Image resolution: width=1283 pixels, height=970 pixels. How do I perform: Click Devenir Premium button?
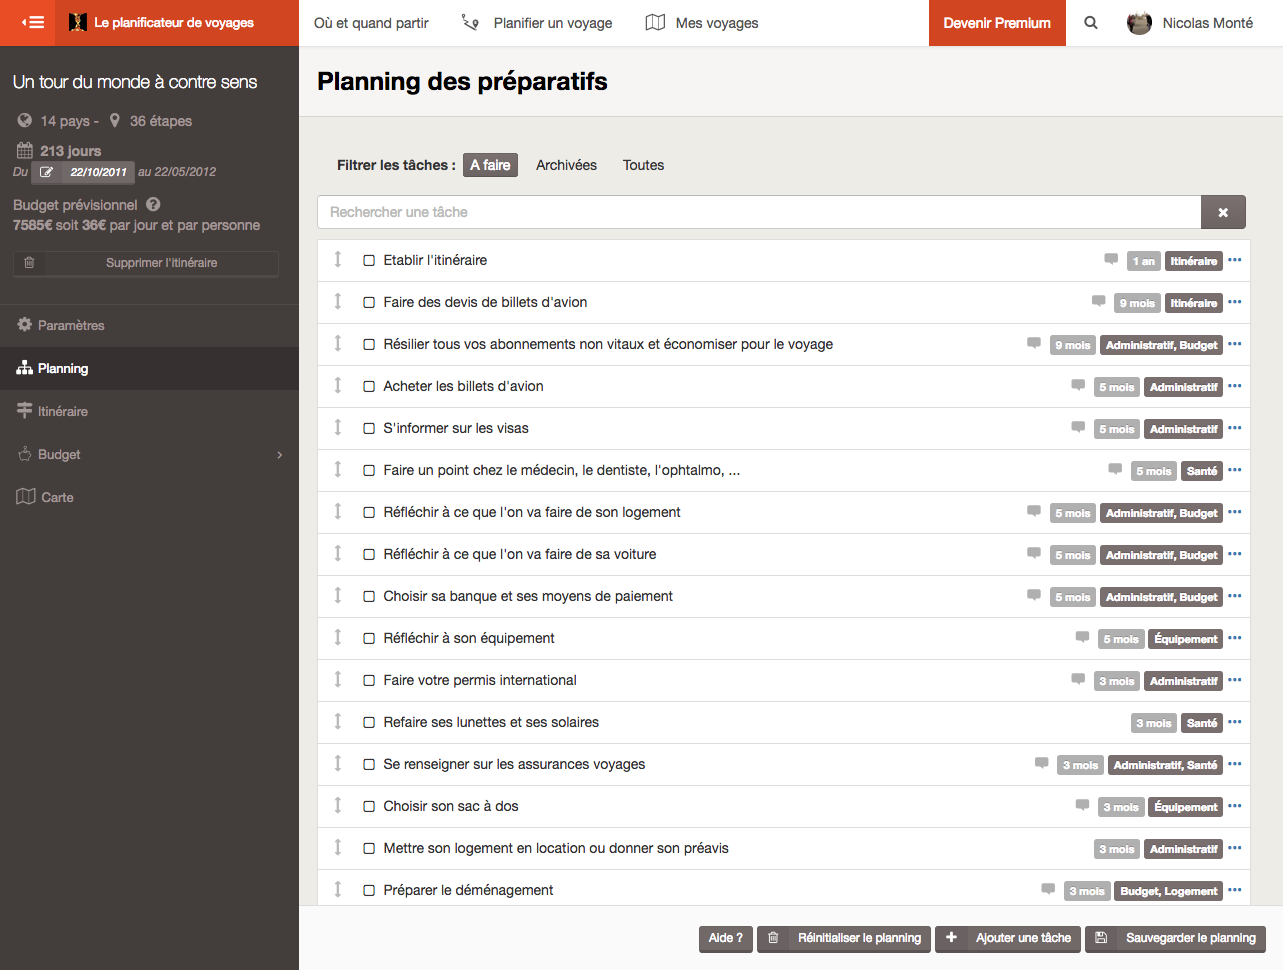point(997,23)
